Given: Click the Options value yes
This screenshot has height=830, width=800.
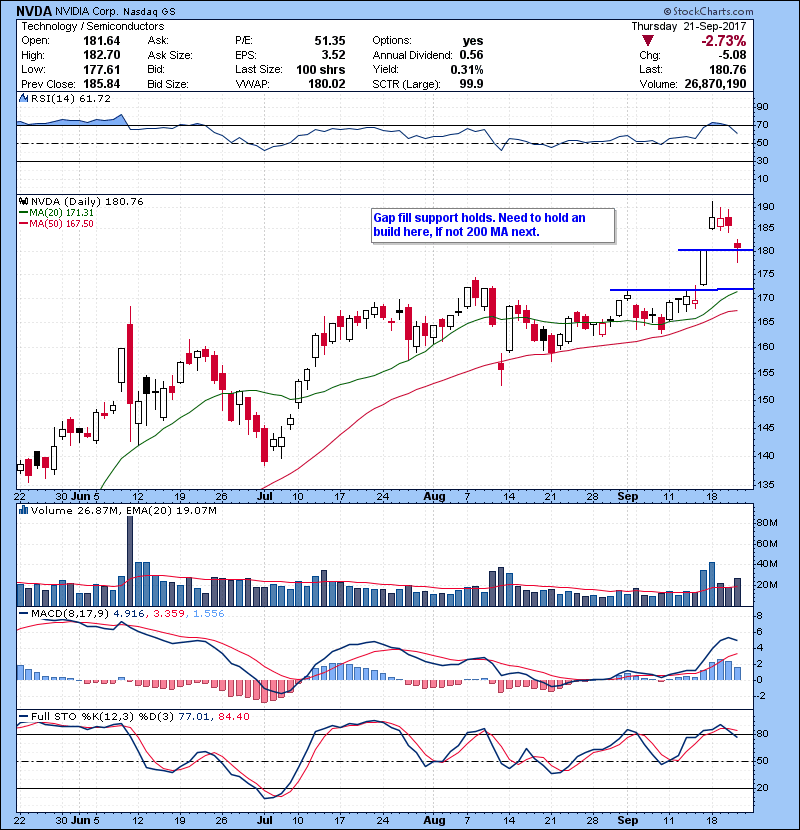Looking at the screenshot, I should tap(473, 41).
